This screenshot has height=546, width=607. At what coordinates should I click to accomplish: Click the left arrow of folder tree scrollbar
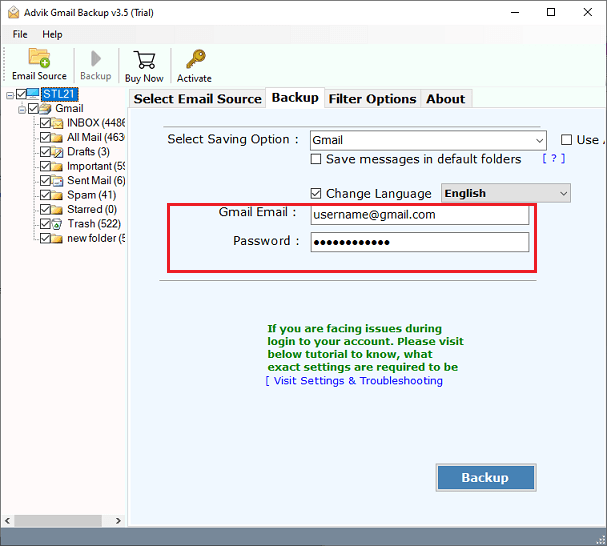[7, 521]
